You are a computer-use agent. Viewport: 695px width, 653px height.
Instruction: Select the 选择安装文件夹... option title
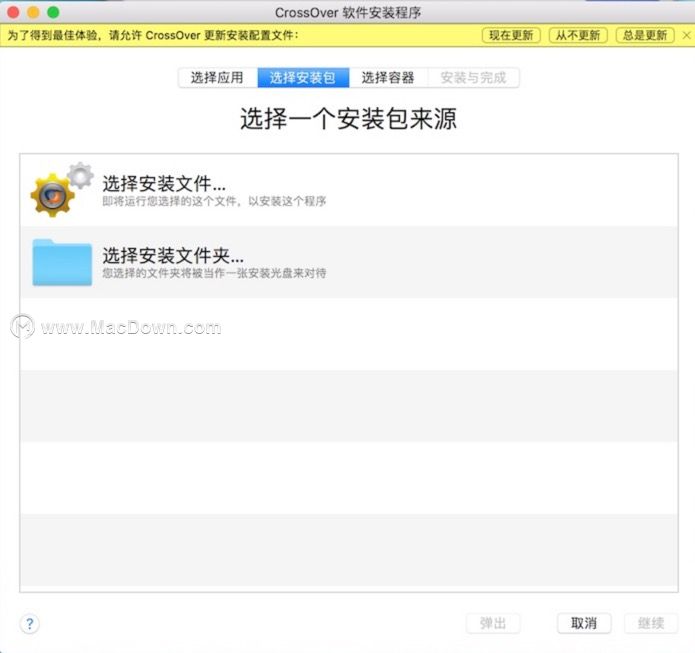(173, 255)
